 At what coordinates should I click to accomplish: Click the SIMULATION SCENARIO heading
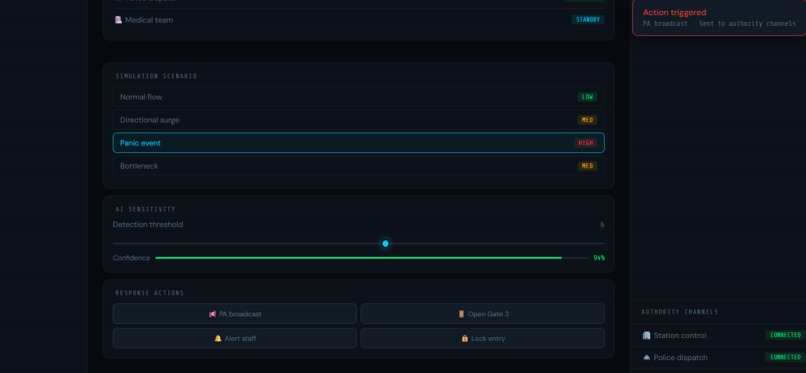[156, 76]
